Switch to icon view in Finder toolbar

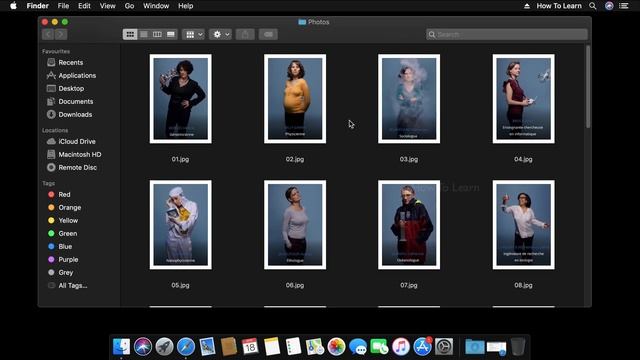click(x=130, y=34)
